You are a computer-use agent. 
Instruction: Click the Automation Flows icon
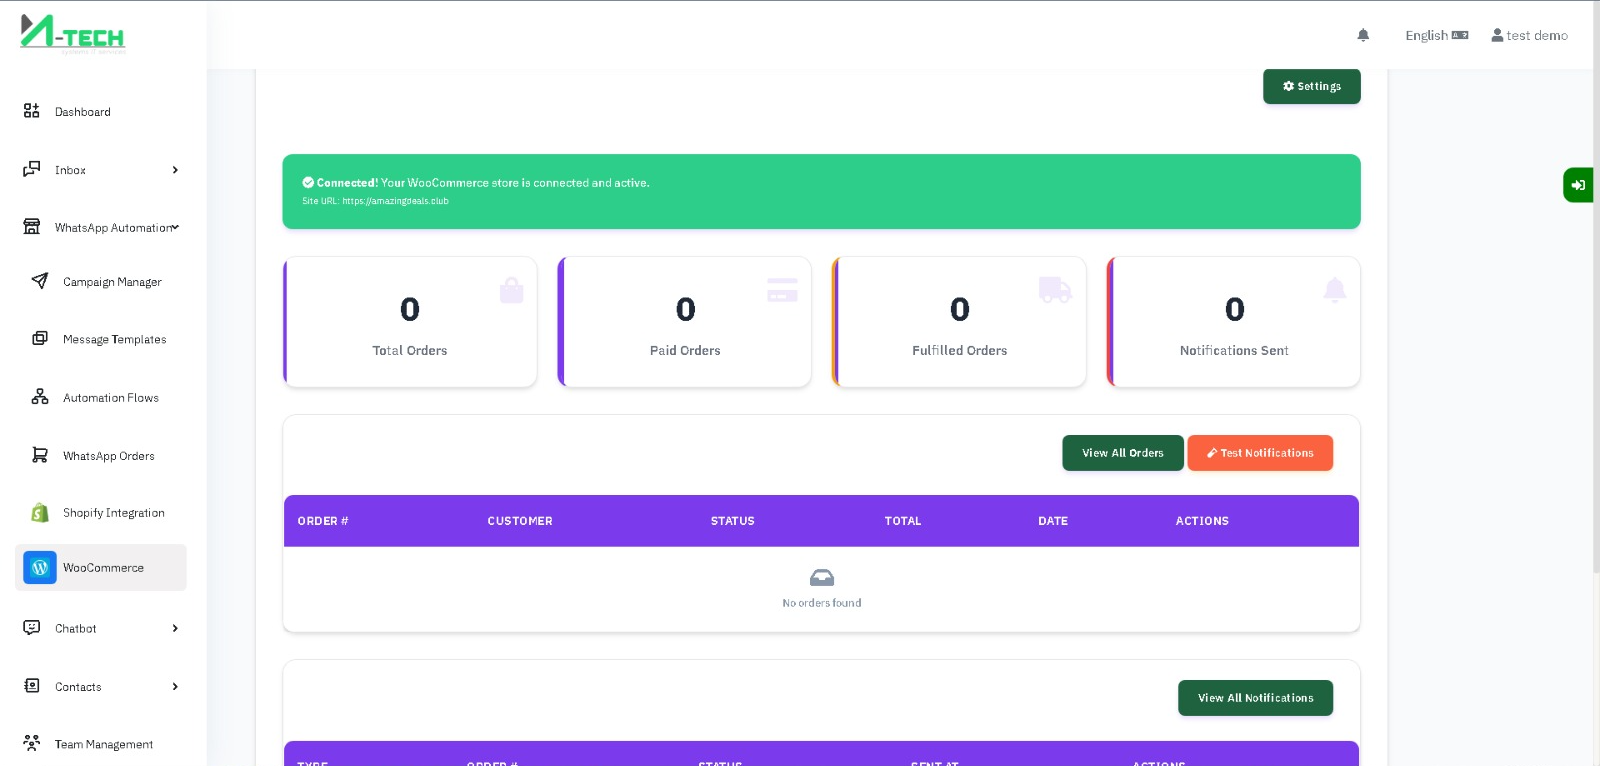[x=40, y=397]
